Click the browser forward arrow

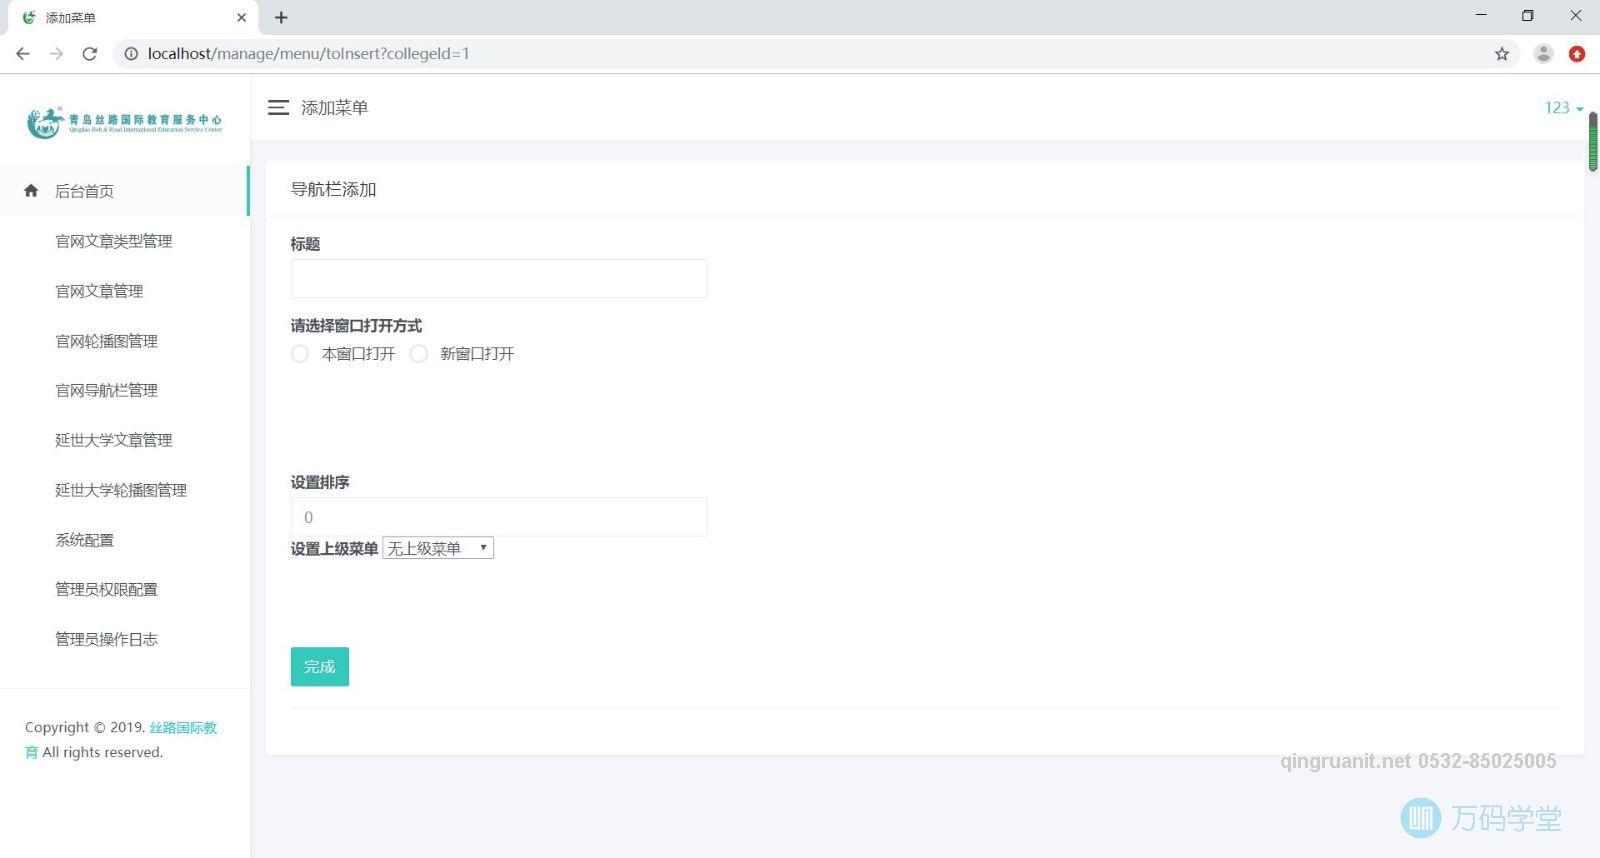(x=56, y=54)
